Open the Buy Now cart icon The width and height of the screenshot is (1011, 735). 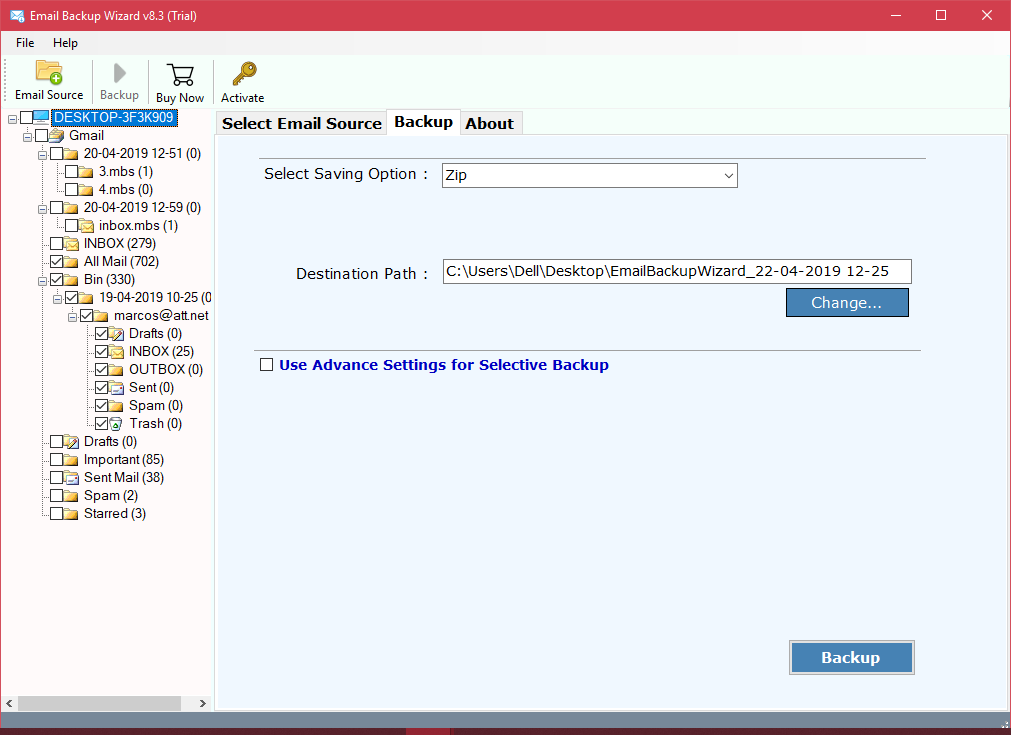(x=180, y=75)
